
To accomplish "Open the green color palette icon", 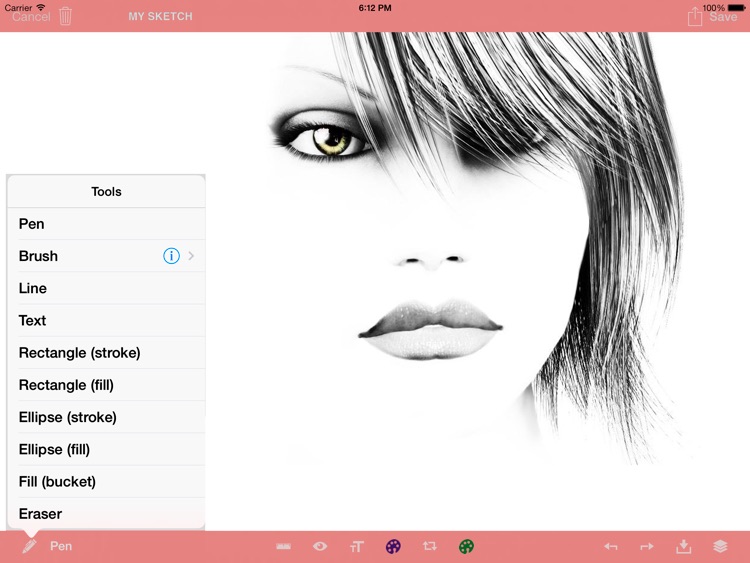I will pyautogui.click(x=466, y=546).
